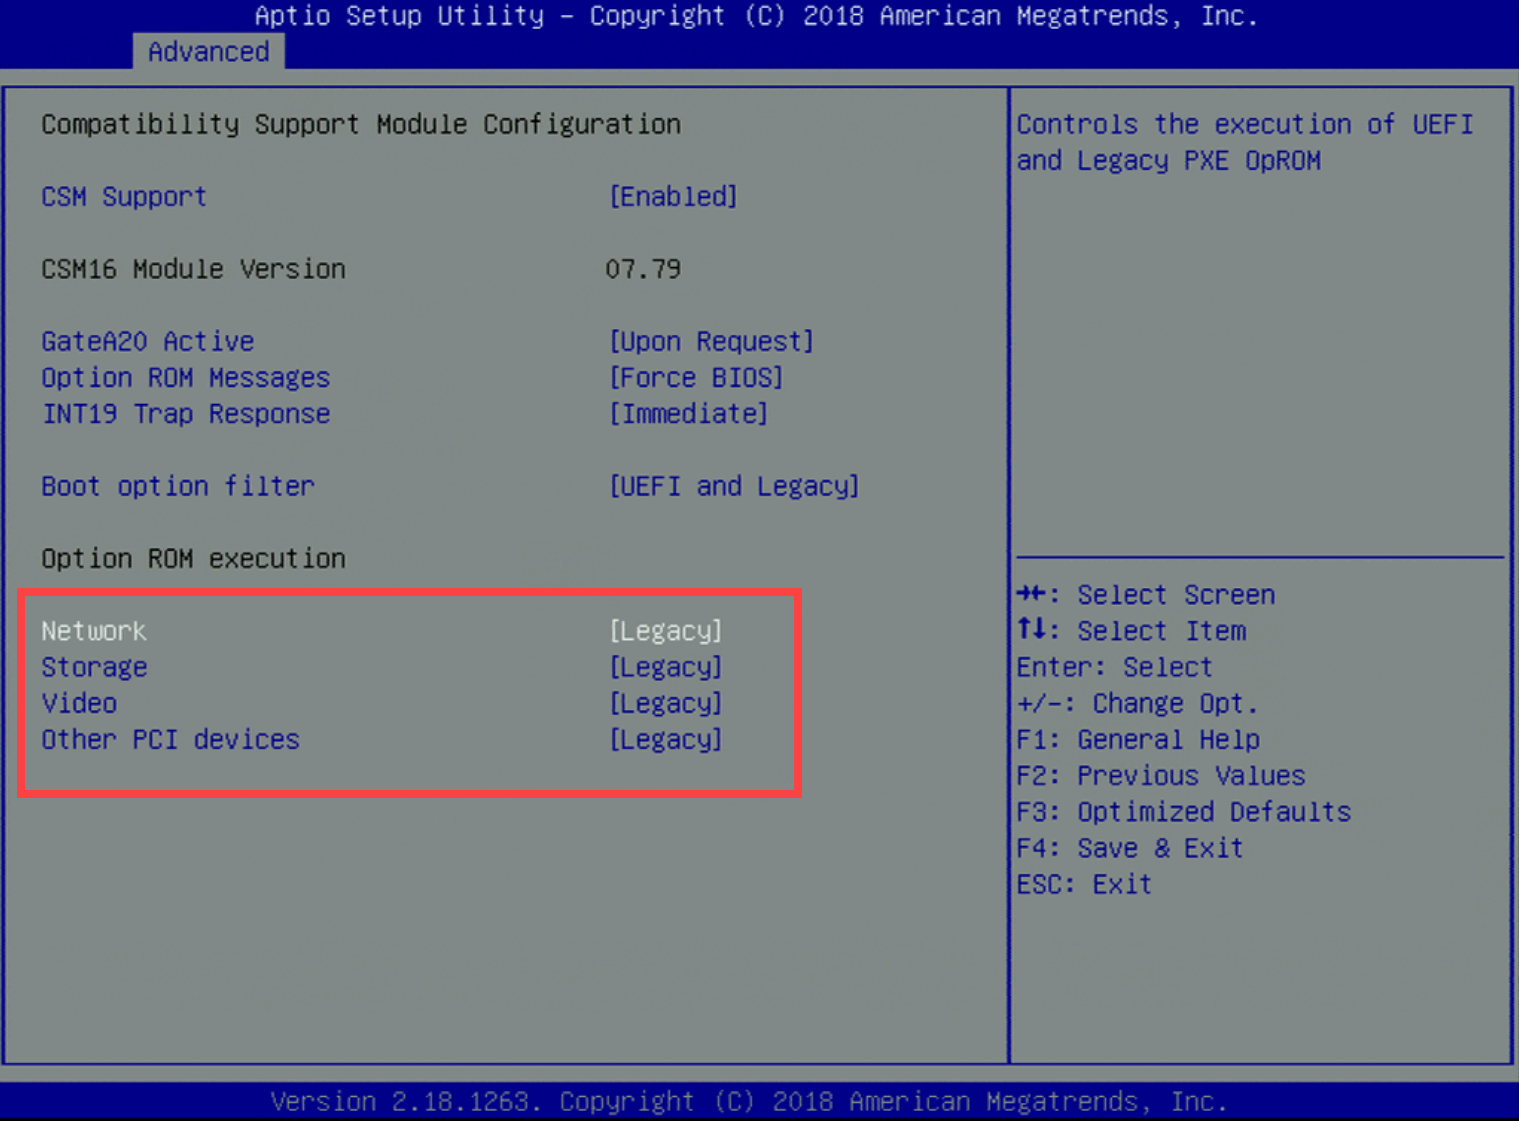
Task: Change Video [Legacy] value
Action: pos(665,703)
